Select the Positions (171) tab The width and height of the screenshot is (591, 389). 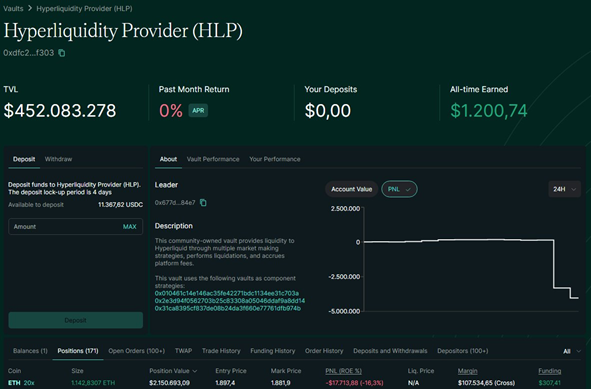tap(78, 351)
